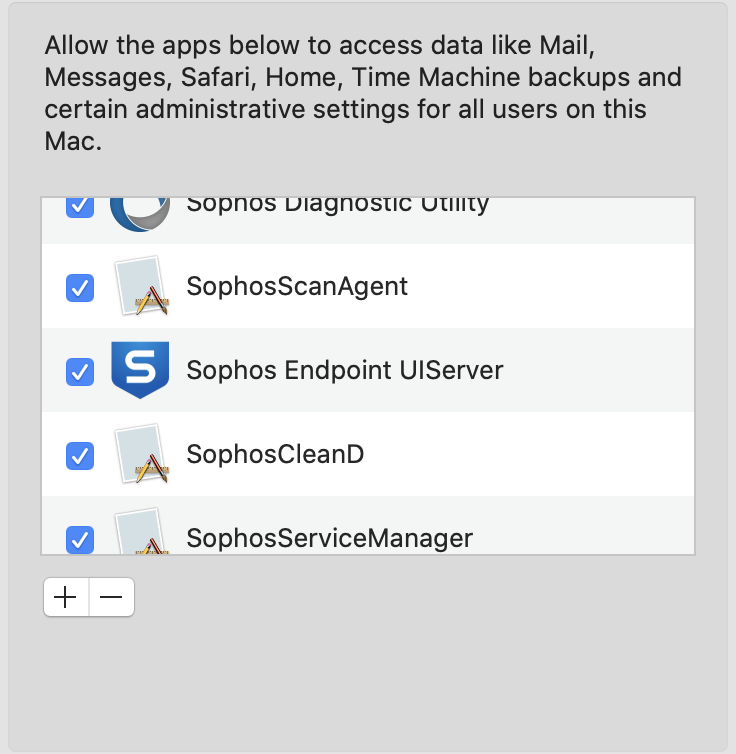
Task: Click the Sophos Diagnostic Utility app icon
Action: pos(140,214)
